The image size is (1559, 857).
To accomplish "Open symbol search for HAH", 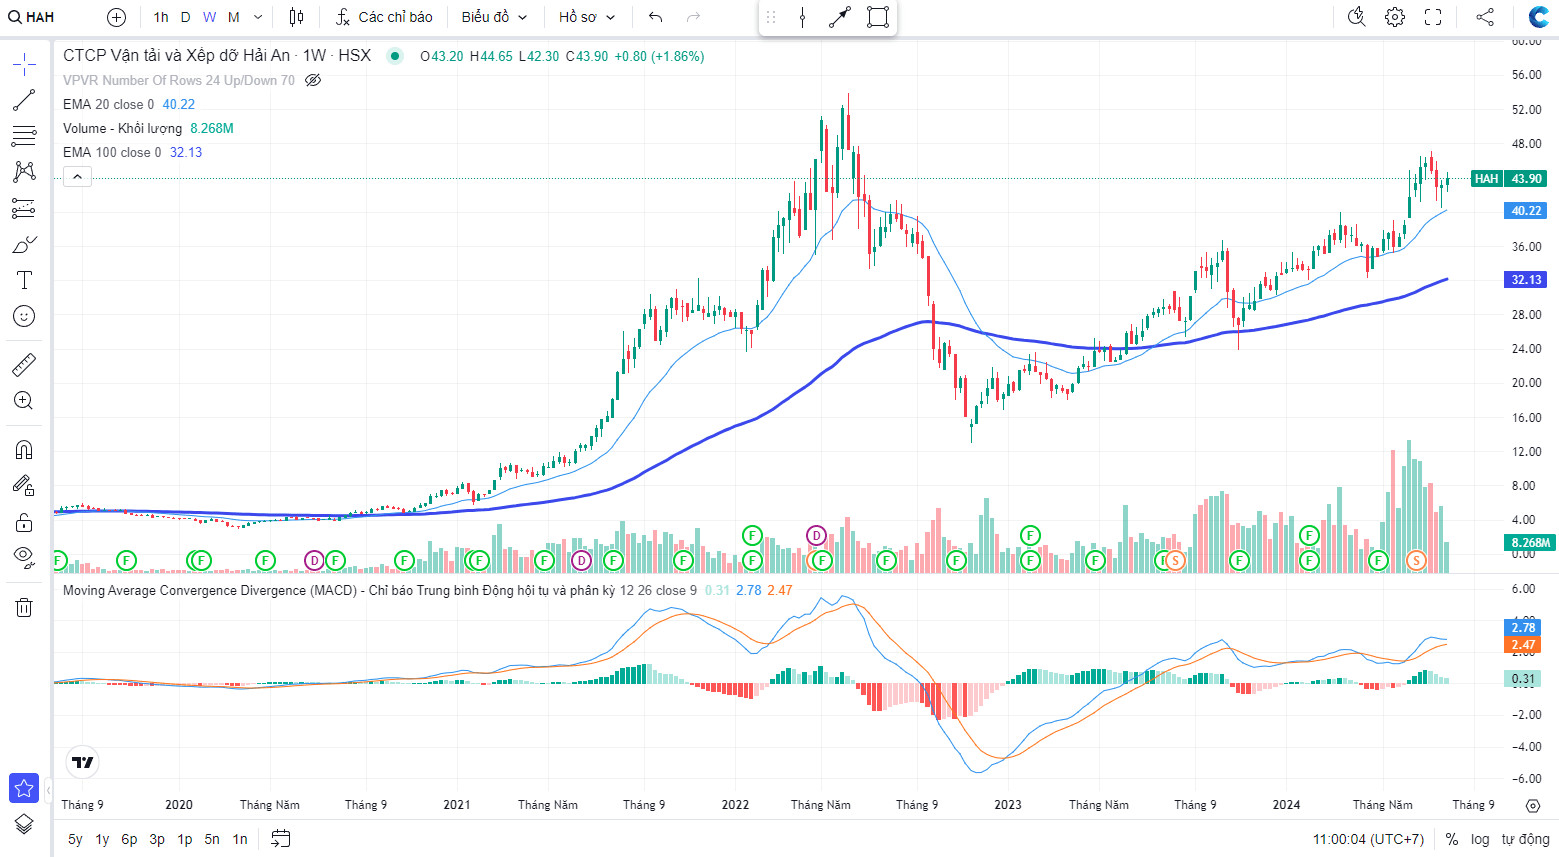I will [x=32, y=17].
